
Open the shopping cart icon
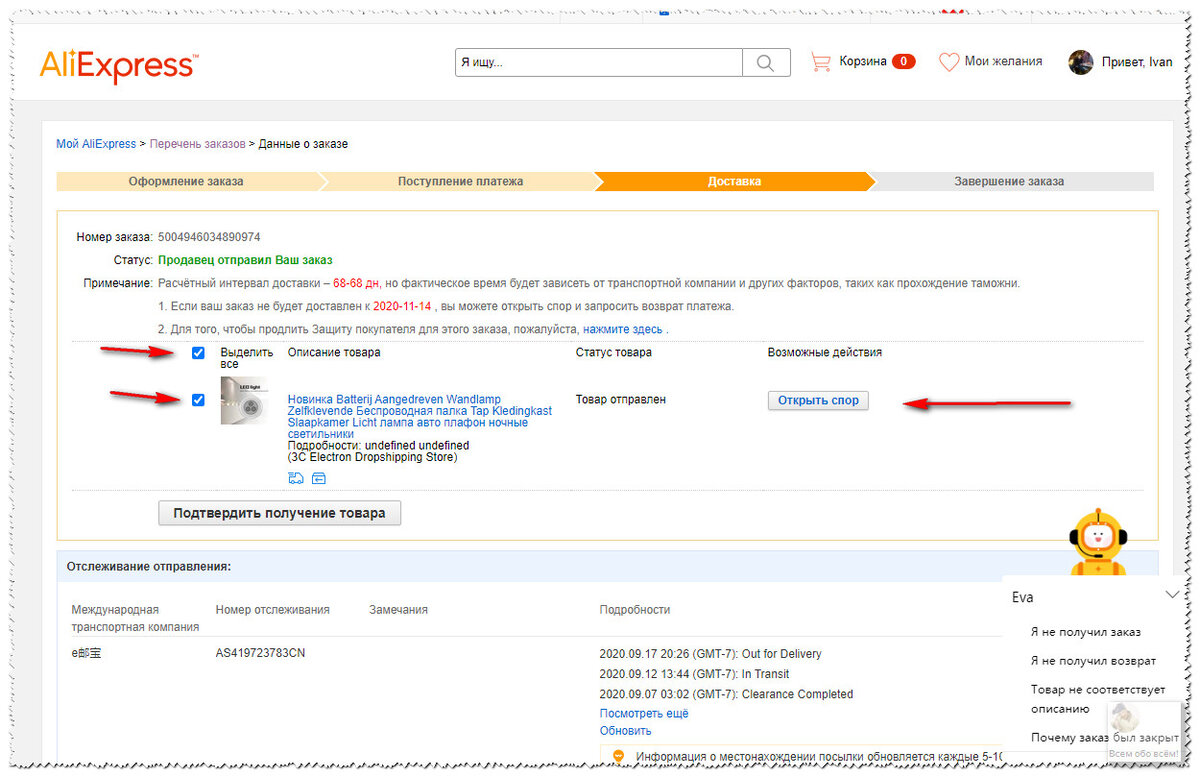point(821,62)
